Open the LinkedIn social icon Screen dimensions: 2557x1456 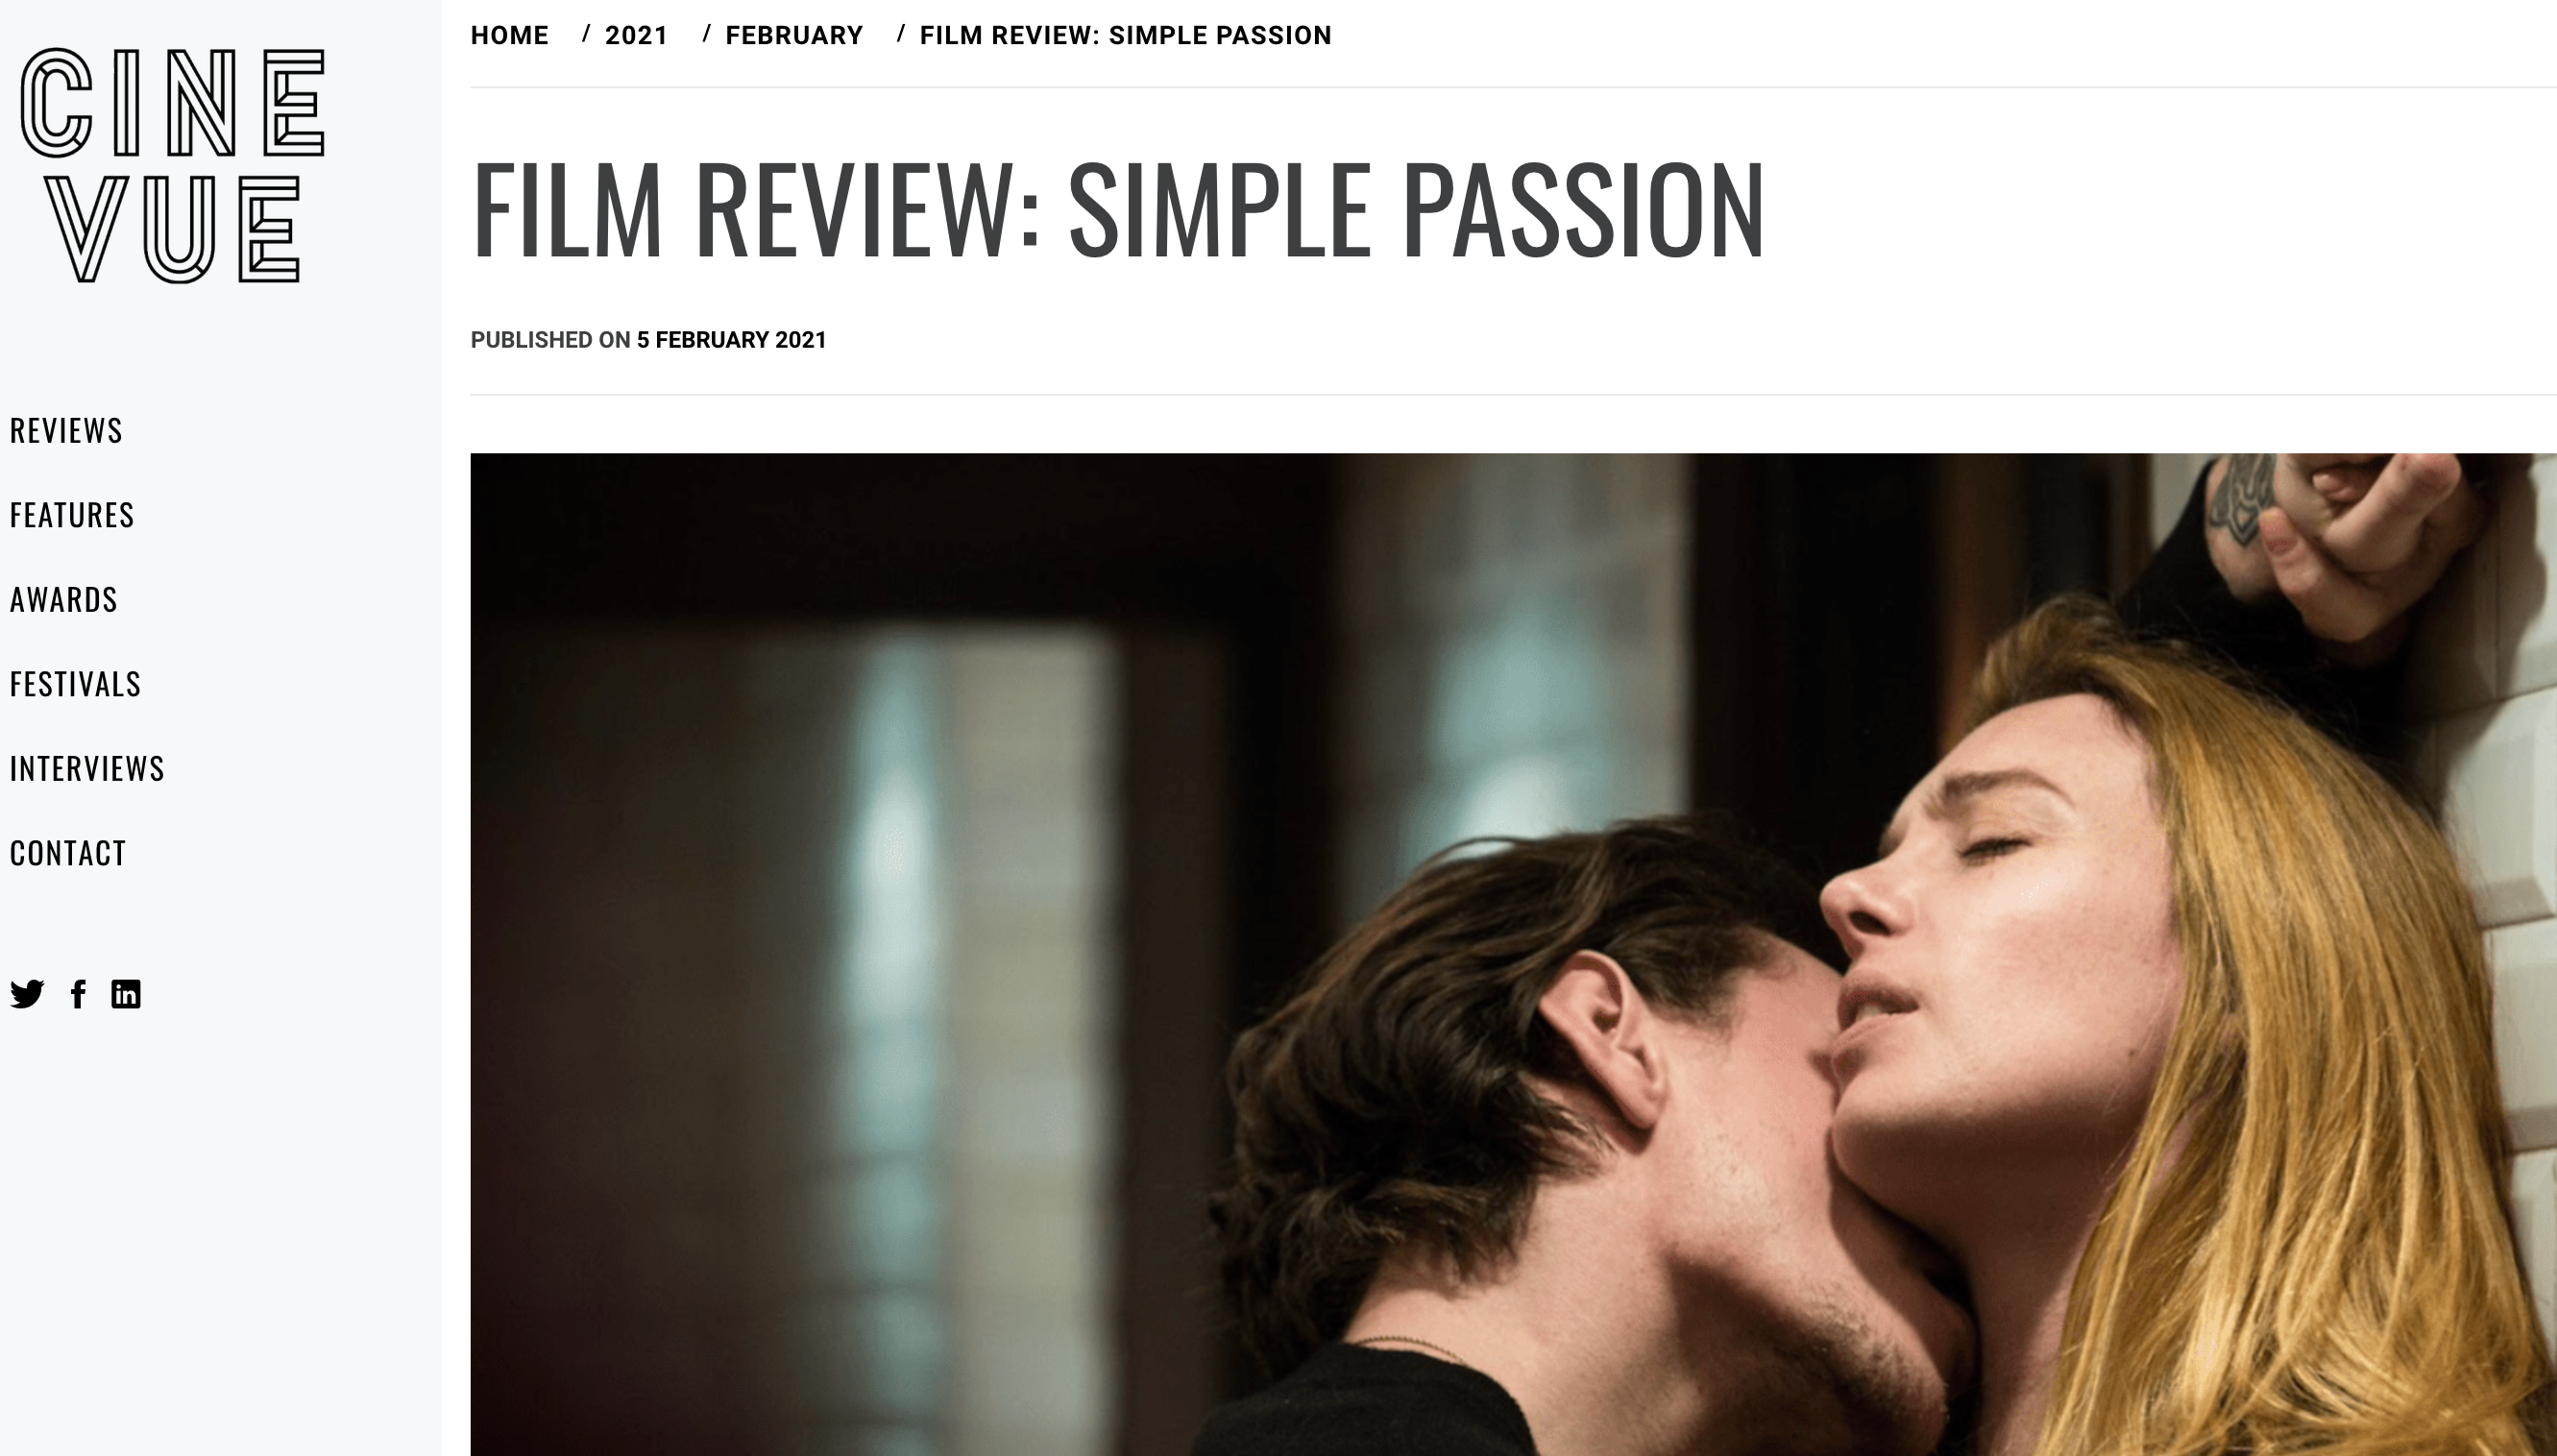tap(126, 994)
